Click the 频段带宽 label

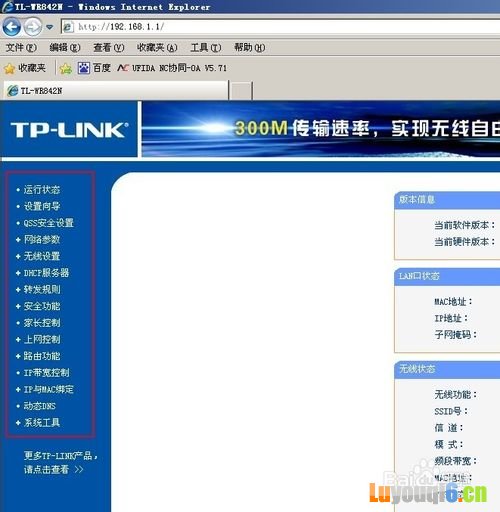click(x=455, y=461)
